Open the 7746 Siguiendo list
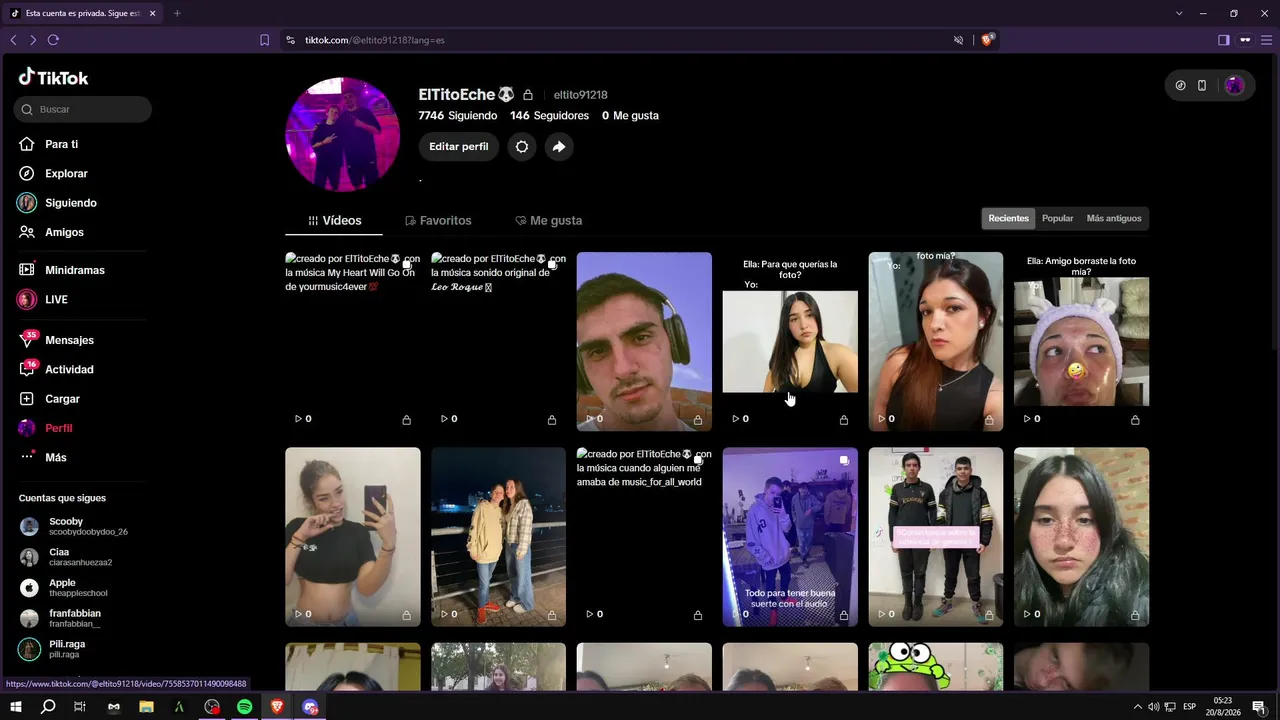The image size is (1280, 720). click(x=457, y=115)
